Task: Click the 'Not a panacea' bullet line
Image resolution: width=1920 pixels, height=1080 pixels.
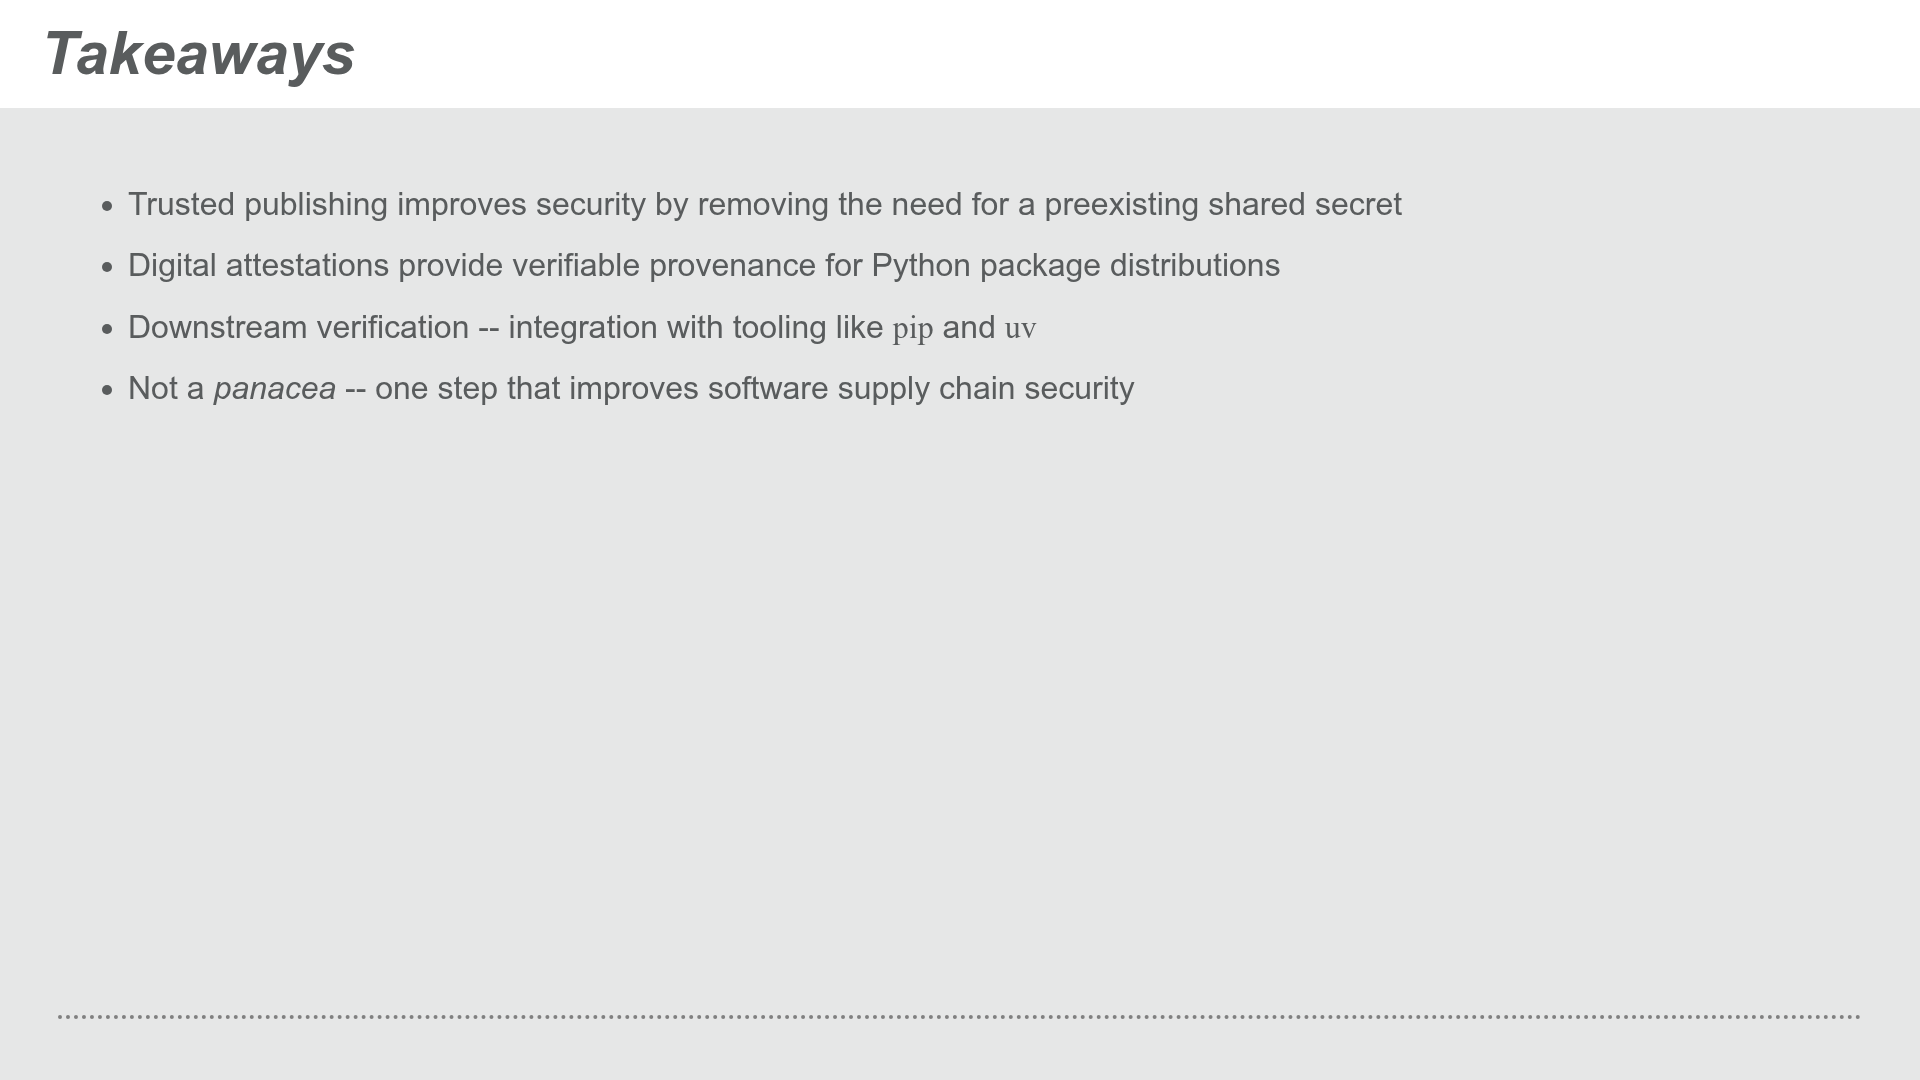Action: (x=631, y=389)
